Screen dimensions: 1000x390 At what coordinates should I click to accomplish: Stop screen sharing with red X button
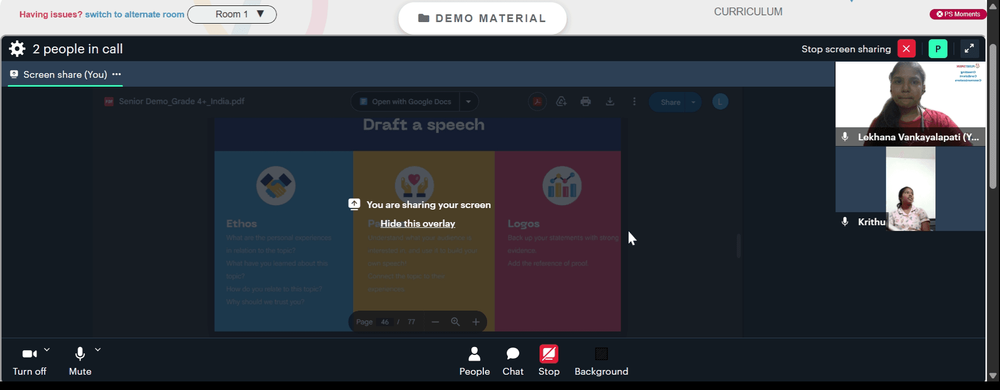pos(906,49)
